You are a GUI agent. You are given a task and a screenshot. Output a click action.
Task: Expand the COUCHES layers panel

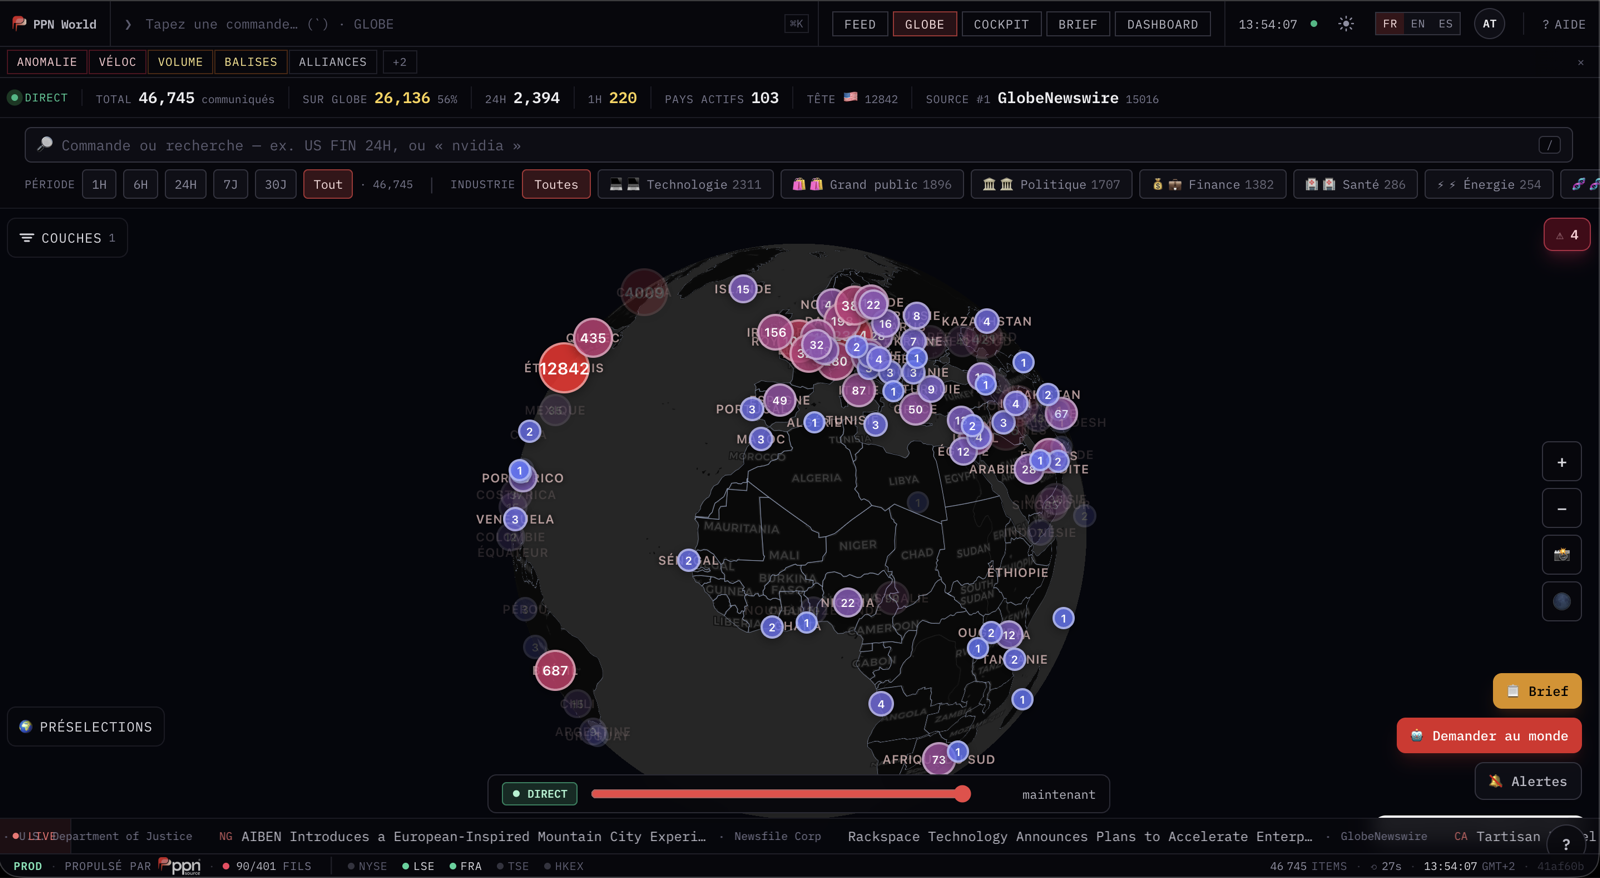[x=68, y=238]
